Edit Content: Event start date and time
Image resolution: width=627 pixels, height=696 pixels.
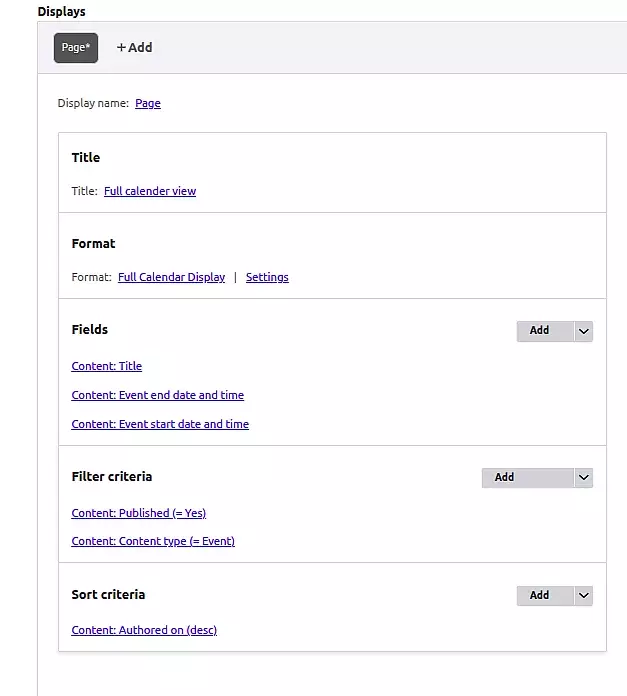[160, 424]
